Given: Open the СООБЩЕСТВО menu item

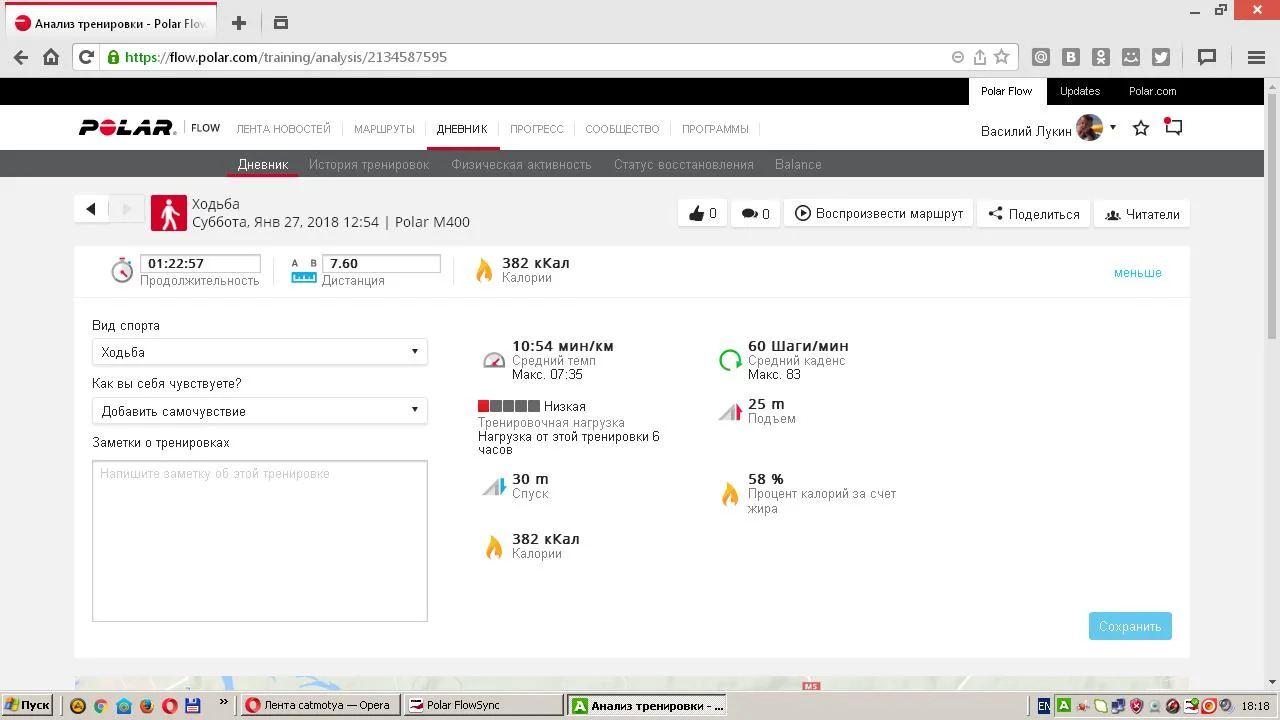Looking at the screenshot, I should tap(622, 129).
